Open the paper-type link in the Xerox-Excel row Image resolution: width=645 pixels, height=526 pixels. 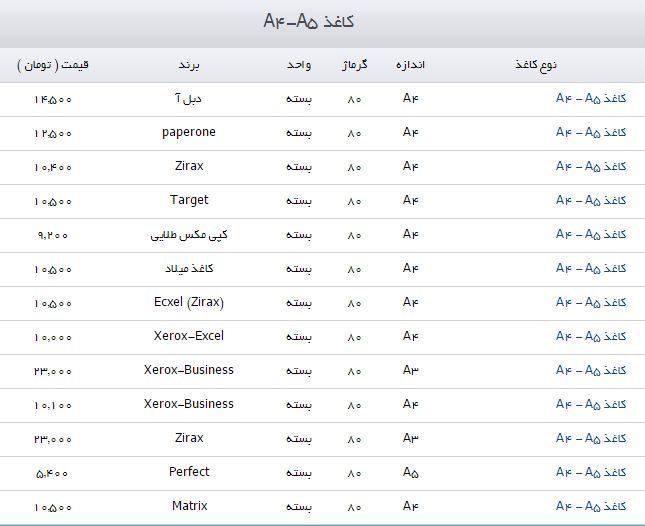tap(591, 337)
